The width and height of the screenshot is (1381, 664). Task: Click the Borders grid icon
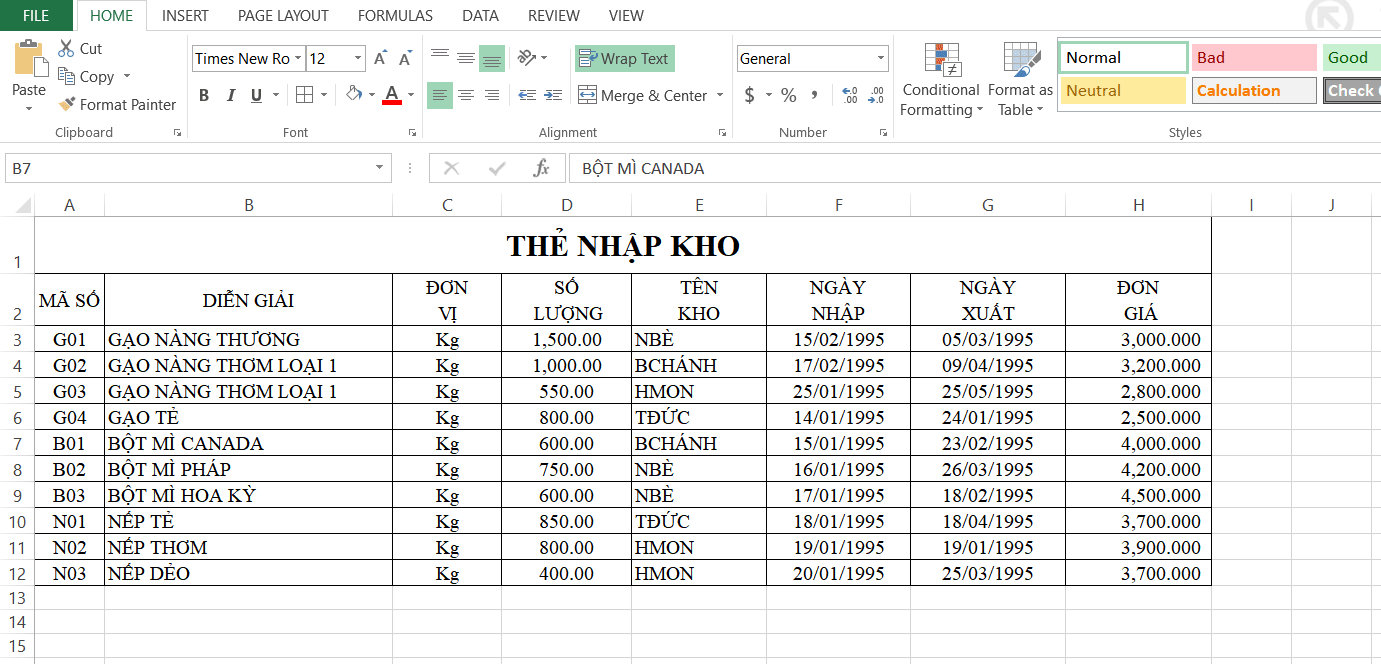(304, 95)
